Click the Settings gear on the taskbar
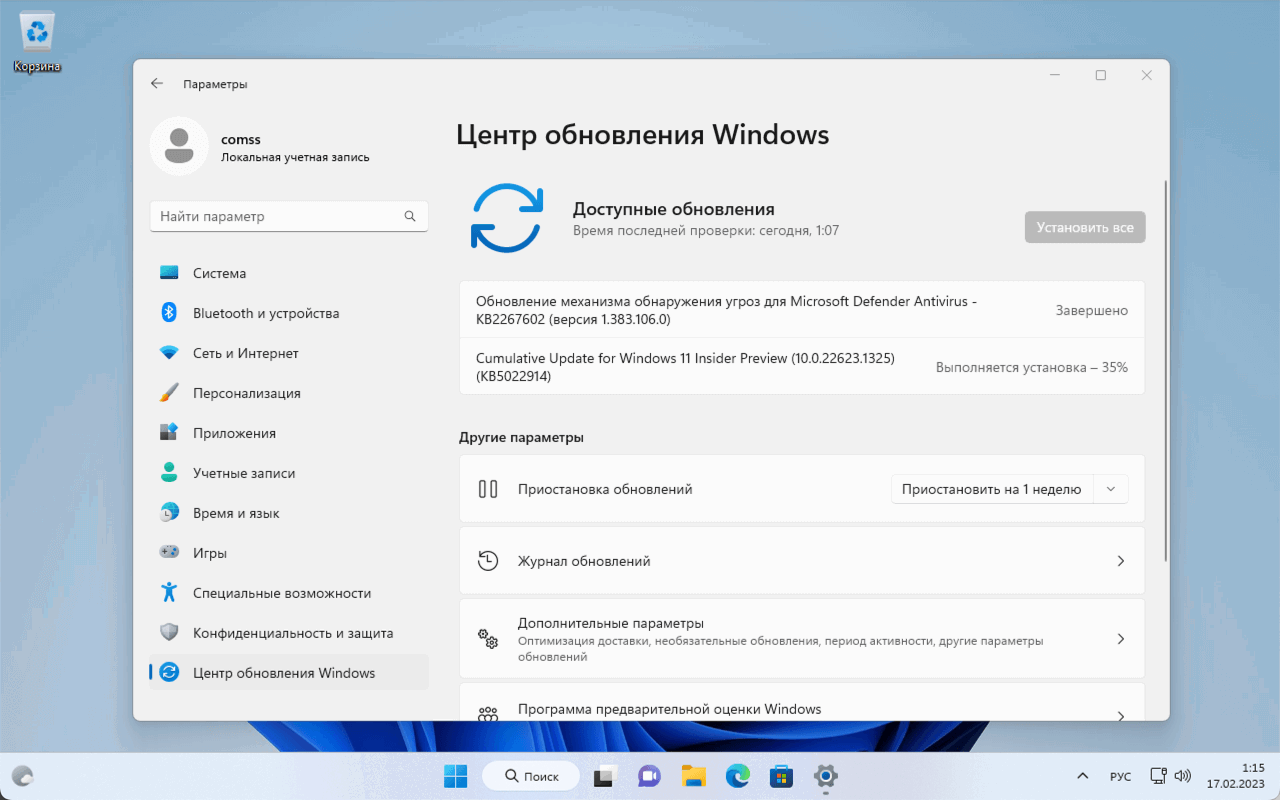The width and height of the screenshot is (1280, 800). [x=825, y=776]
